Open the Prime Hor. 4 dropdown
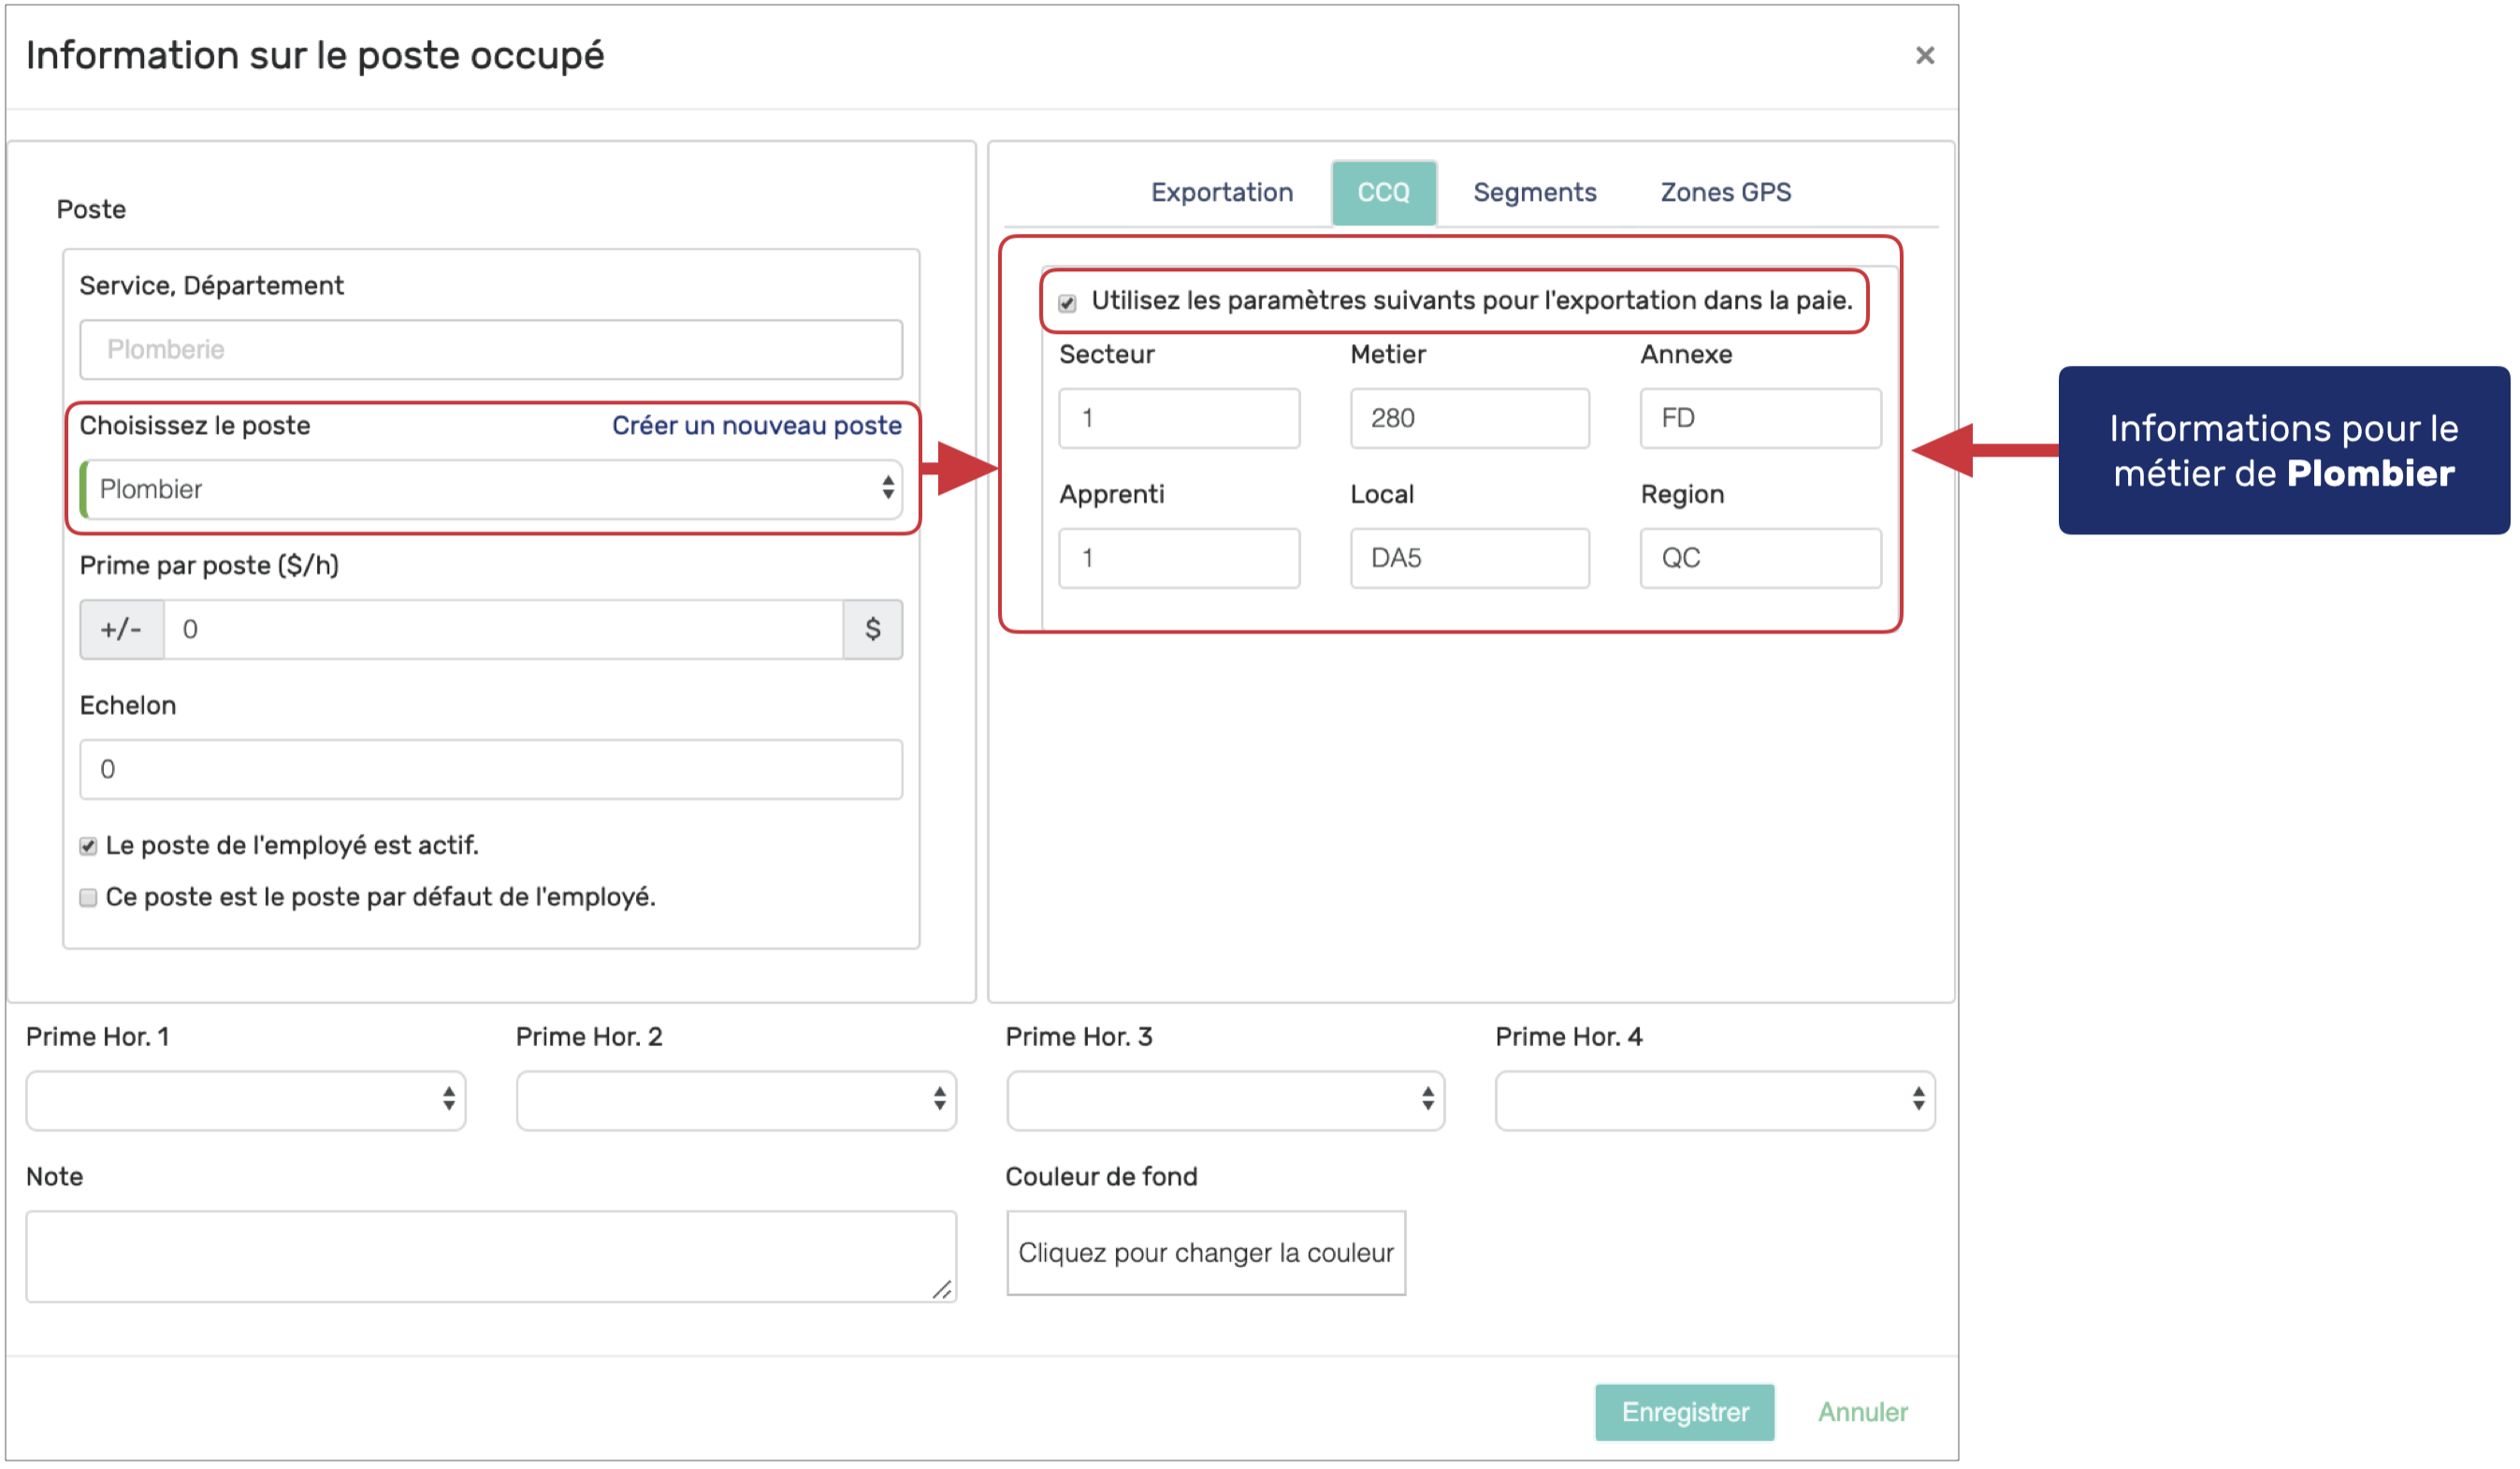Image resolution: width=2520 pixels, height=1469 pixels. (1715, 1100)
